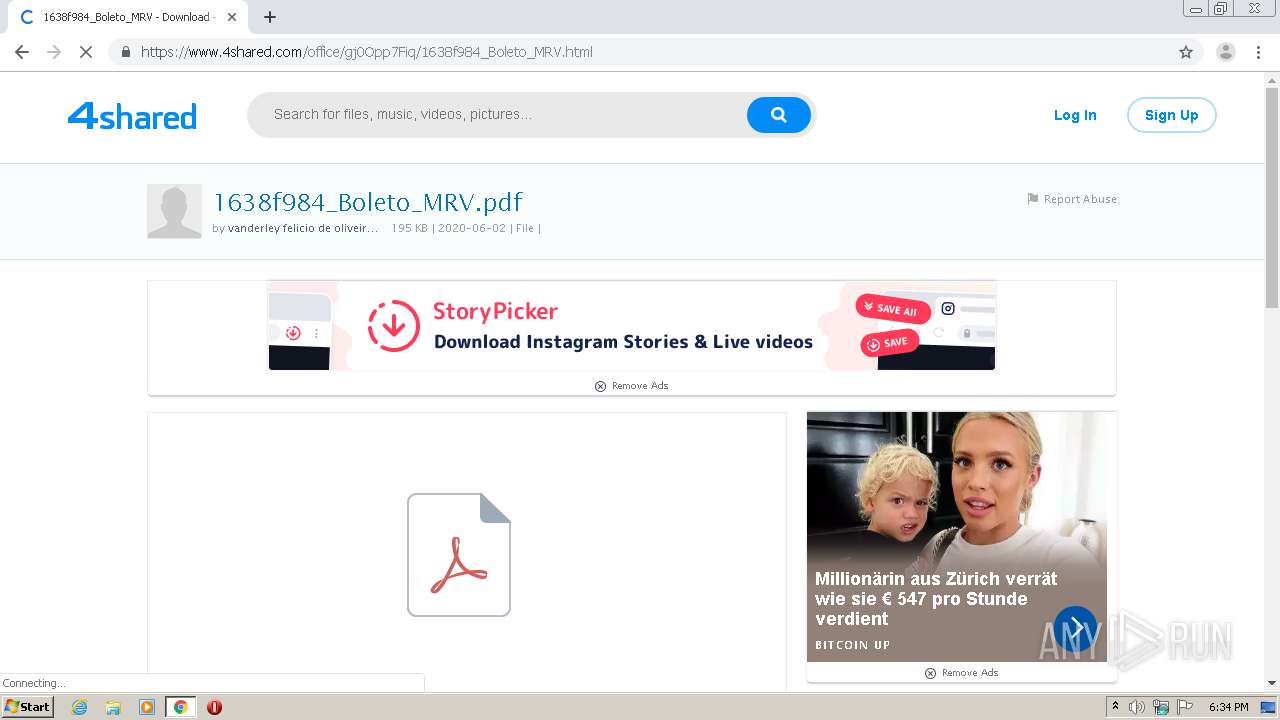This screenshot has height=720, width=1280.
Task: Open Internet Explorer from the taskbar
Action: [x=80, y=707]
